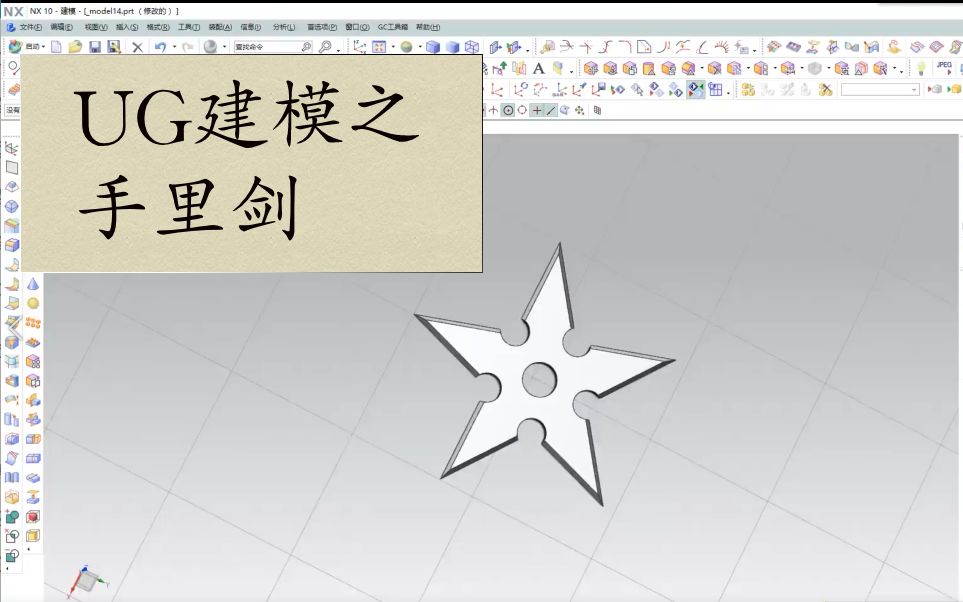
Task: Open the 视图(V) menu
Action: [96, 27]
